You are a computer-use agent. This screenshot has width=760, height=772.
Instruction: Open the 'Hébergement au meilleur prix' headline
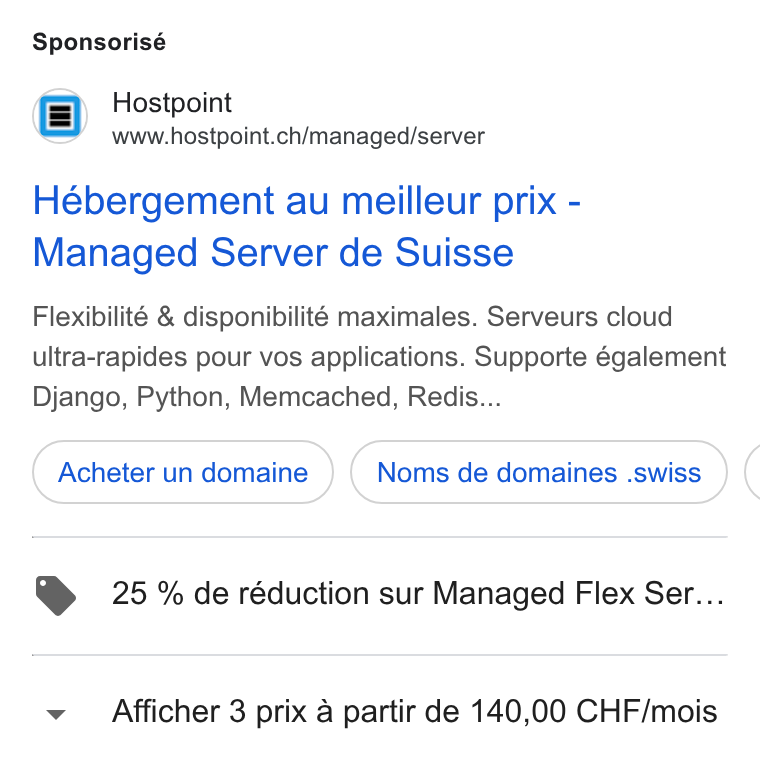pos(307,201)
